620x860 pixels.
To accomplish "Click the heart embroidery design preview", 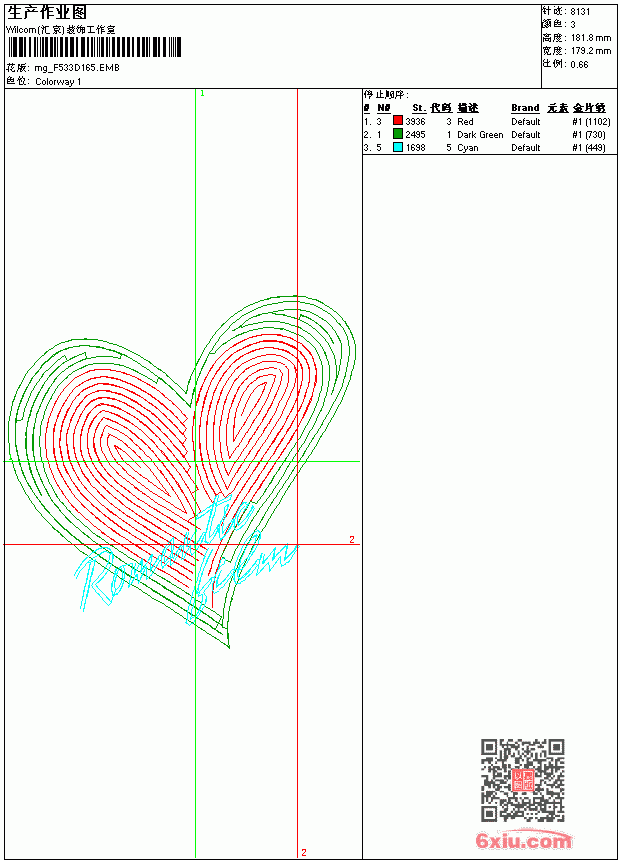I will 182,471.
